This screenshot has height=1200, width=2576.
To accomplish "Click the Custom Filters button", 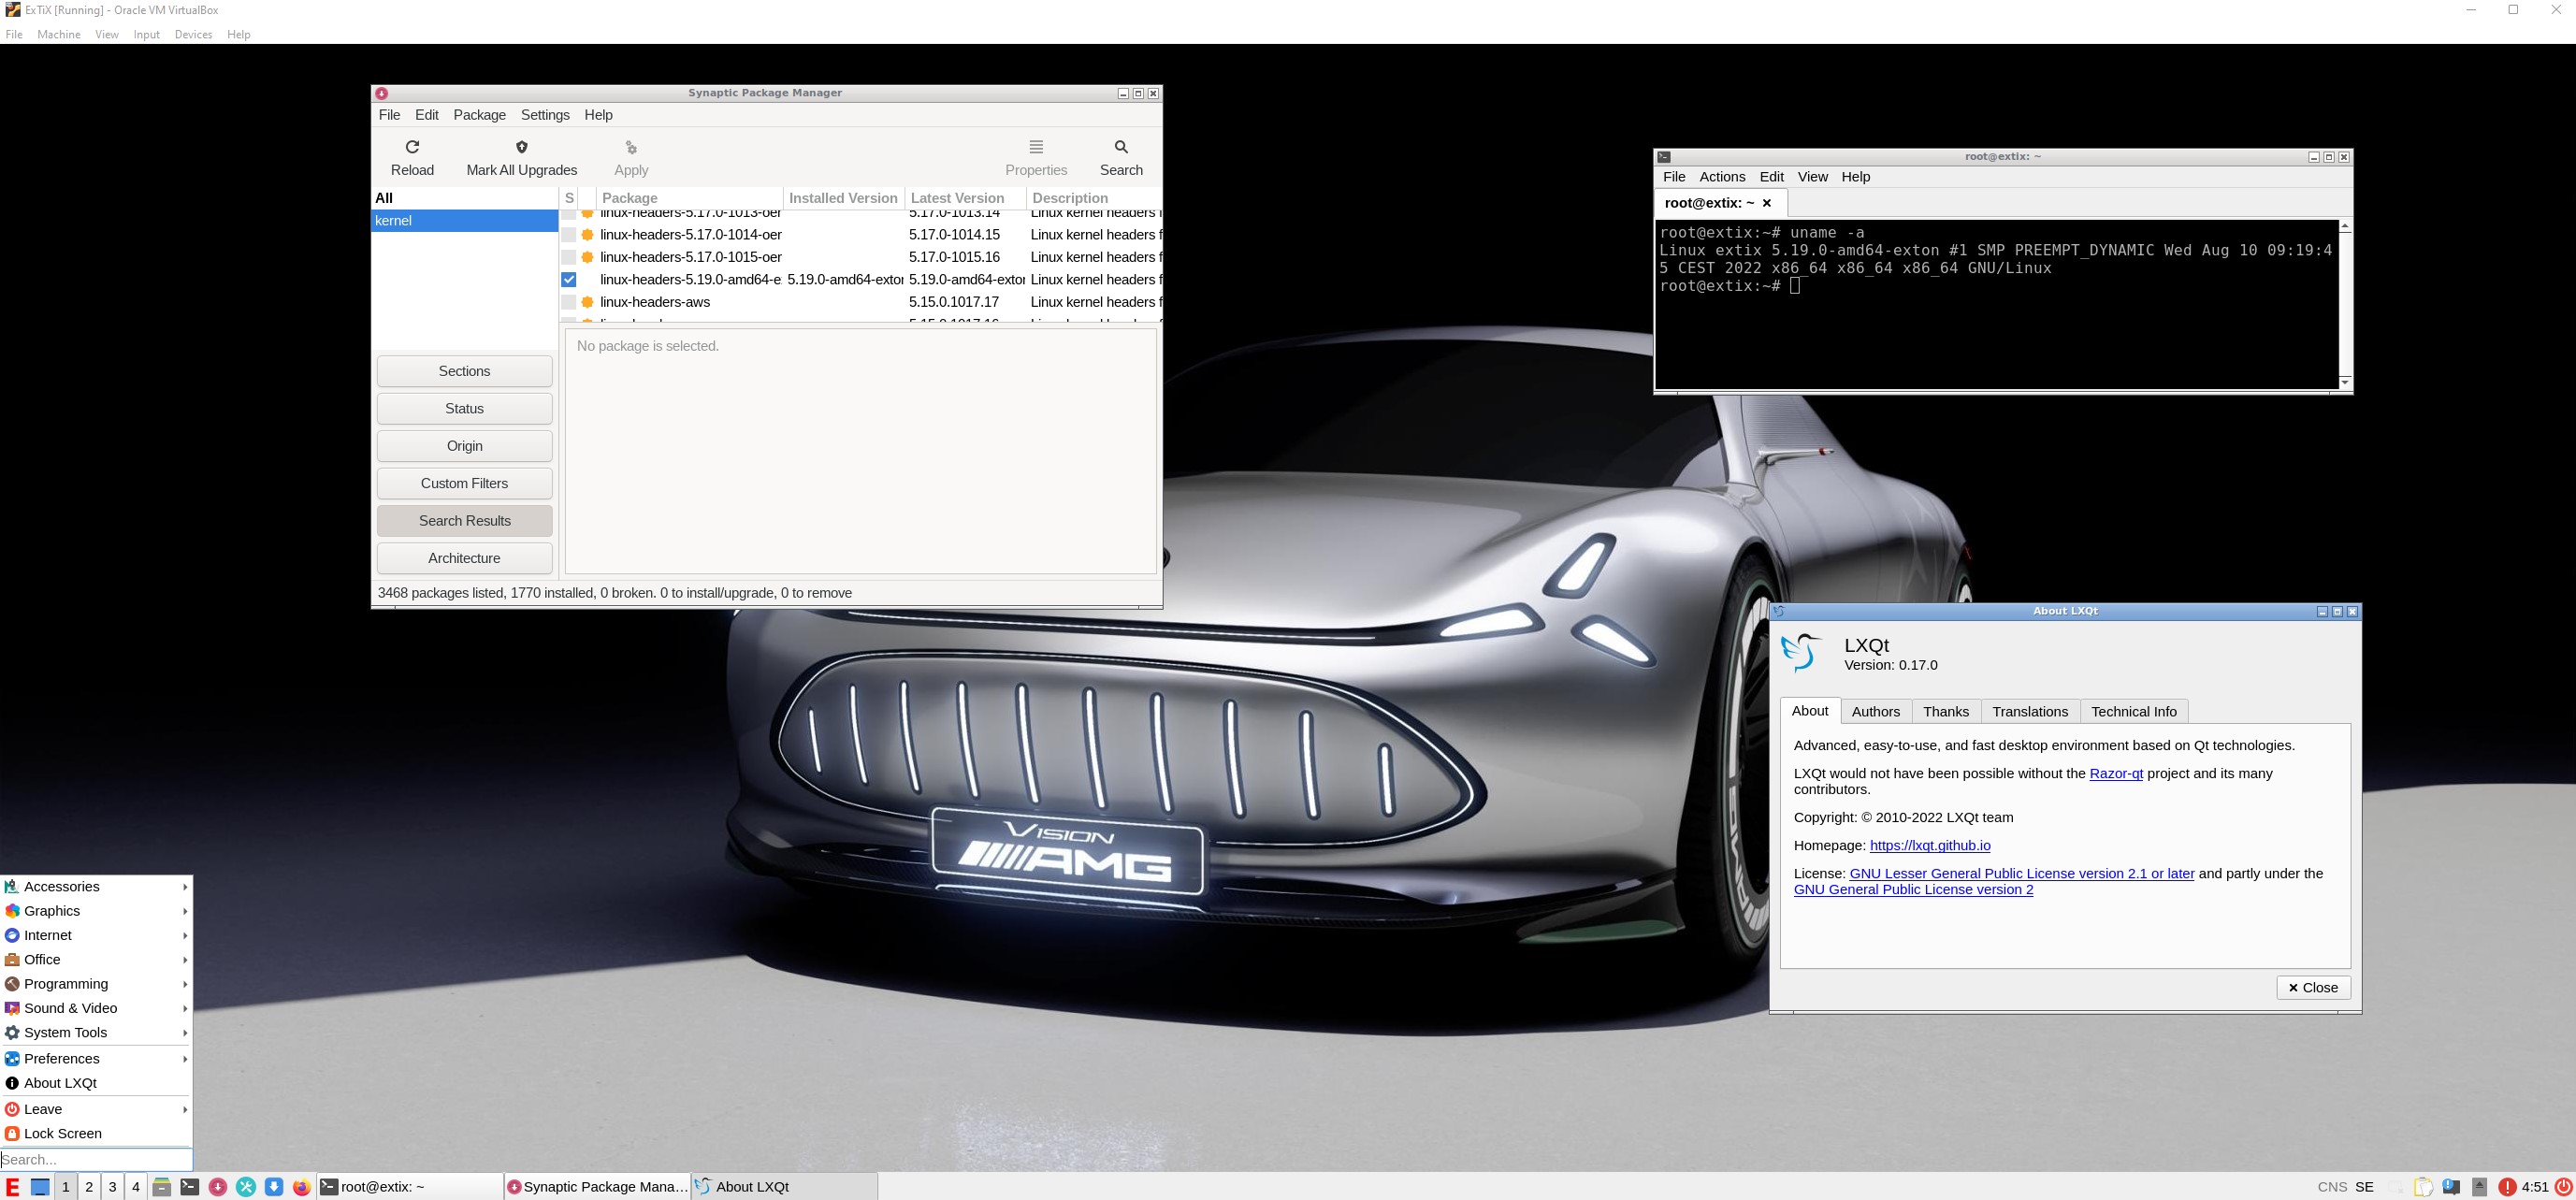I will pos(464,483).
